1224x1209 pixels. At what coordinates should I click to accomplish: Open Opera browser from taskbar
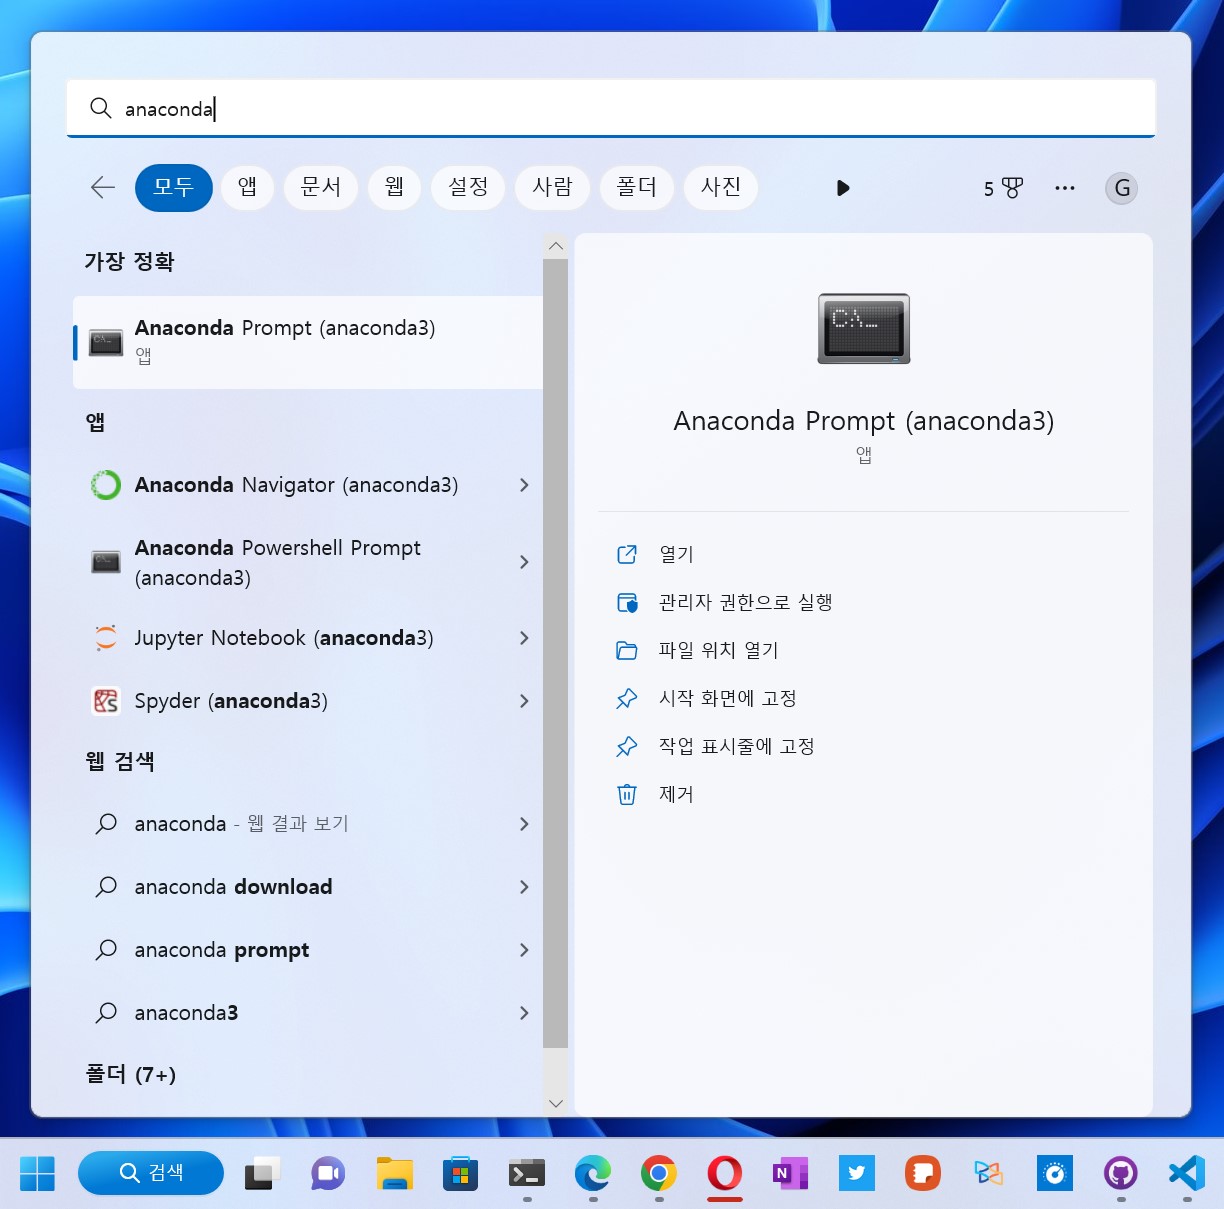tap(725, 1173)
